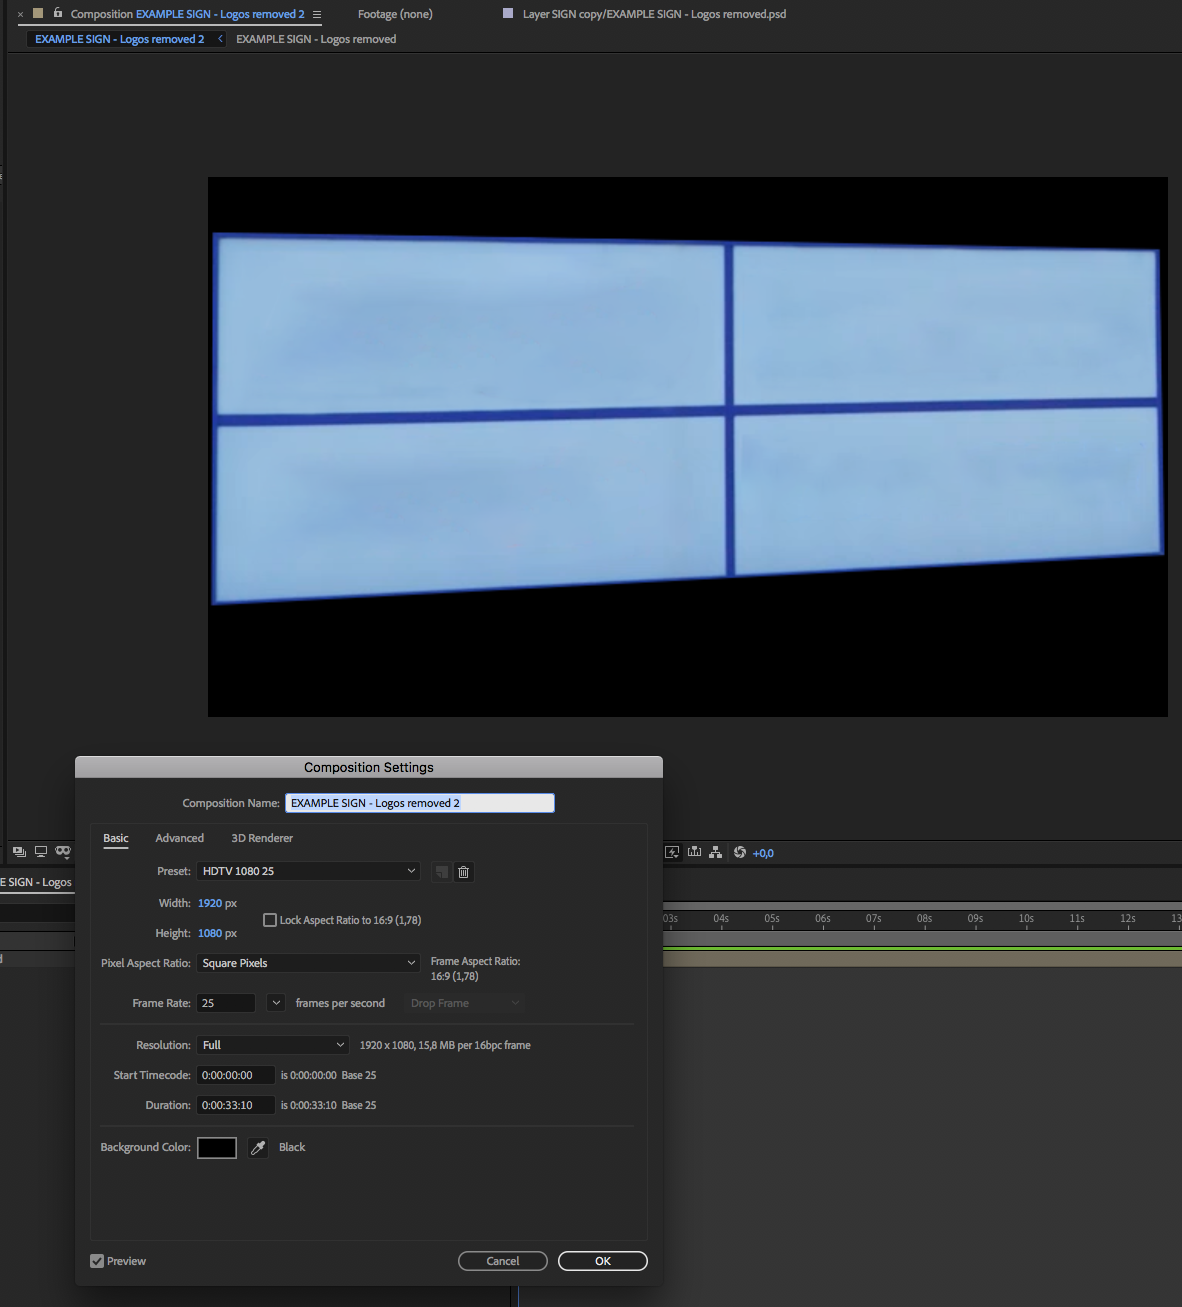Uncheck the Preview checkbox
Image resolution: width=1182 pixels, height=1307 pixels.
(x=97, y=1261)
